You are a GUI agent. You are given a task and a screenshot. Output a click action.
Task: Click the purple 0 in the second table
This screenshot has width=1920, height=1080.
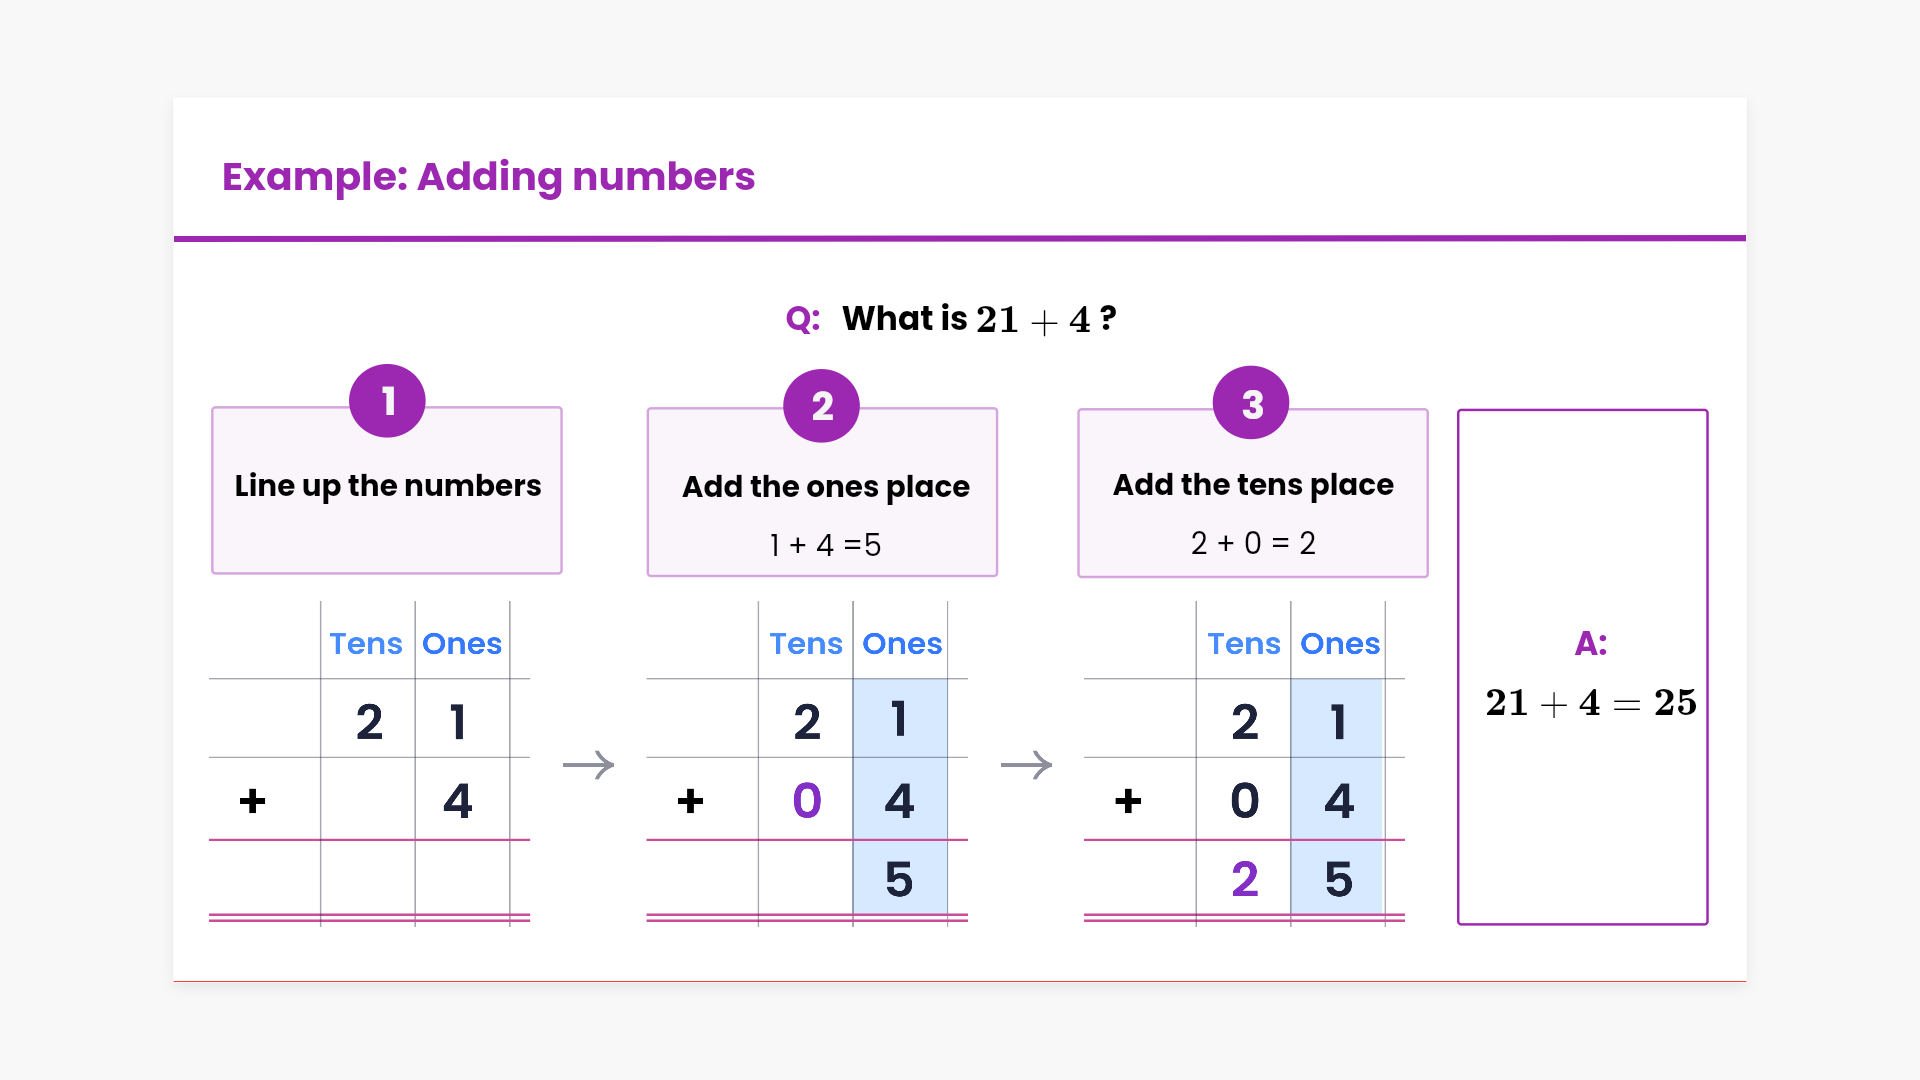(807, 800)
